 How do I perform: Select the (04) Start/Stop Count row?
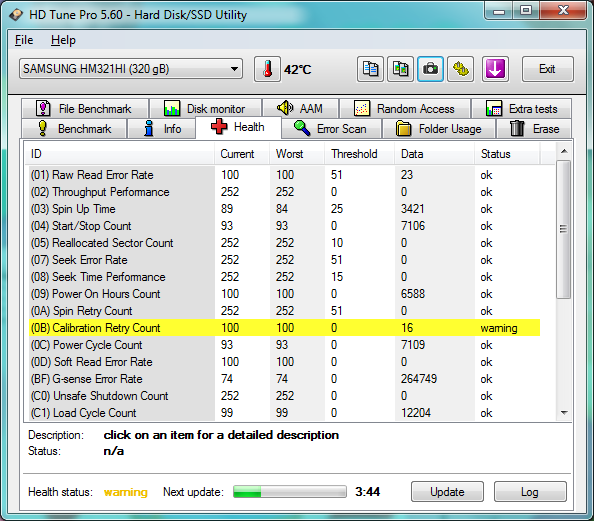point(284,226)
